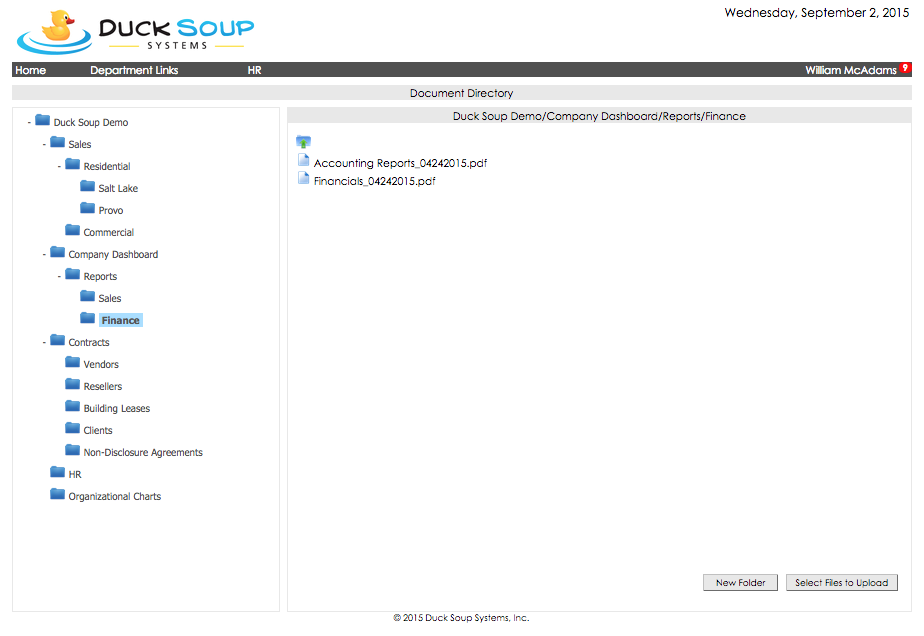Click the Duck Soup Systems logo

point(136,32)
